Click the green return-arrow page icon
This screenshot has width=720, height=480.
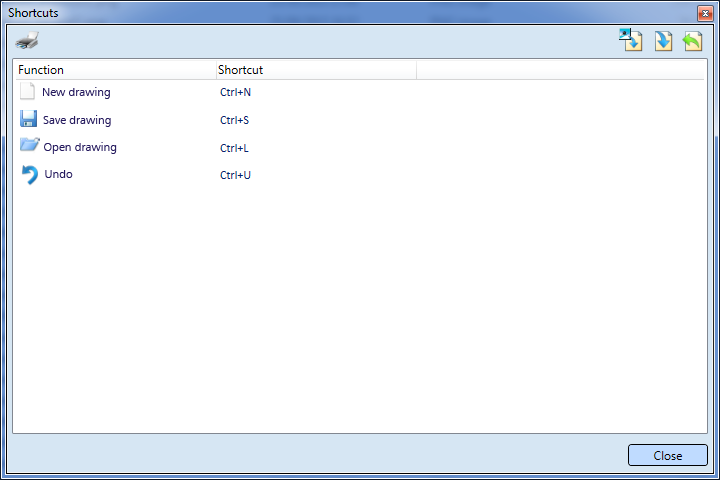click(692, 40)
